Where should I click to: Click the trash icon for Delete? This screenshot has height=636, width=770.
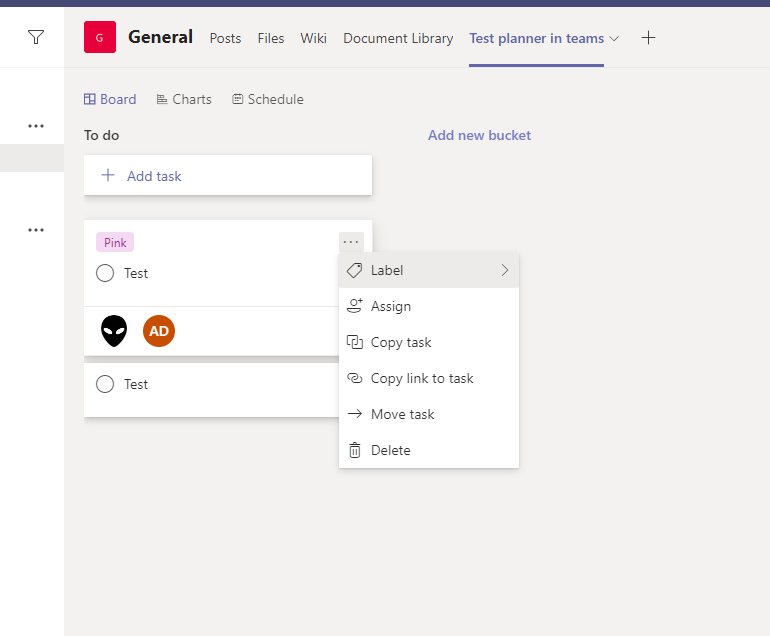coord(355,450)
